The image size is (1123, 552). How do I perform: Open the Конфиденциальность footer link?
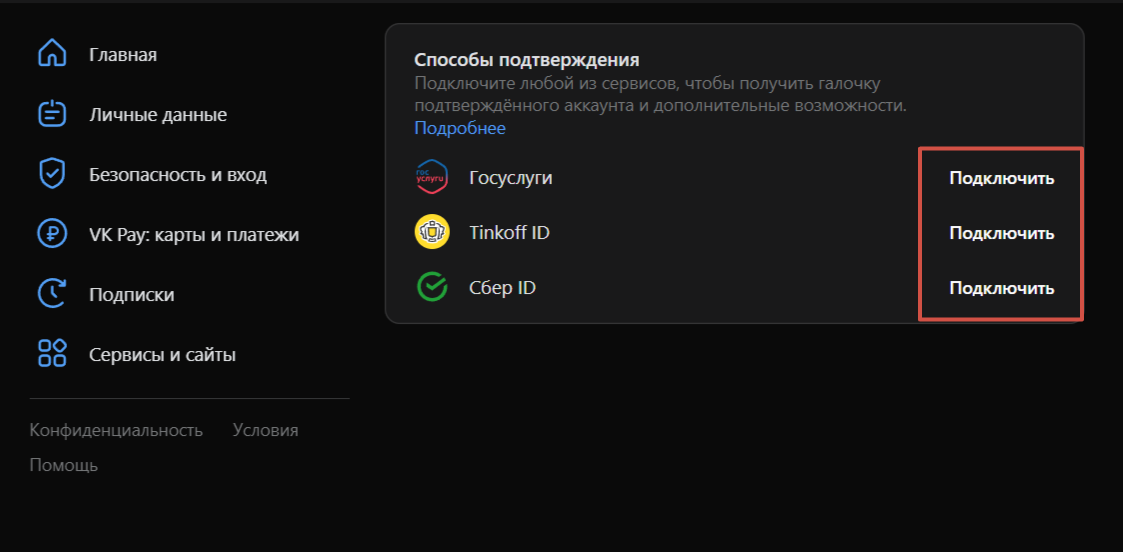click(116, 430)
